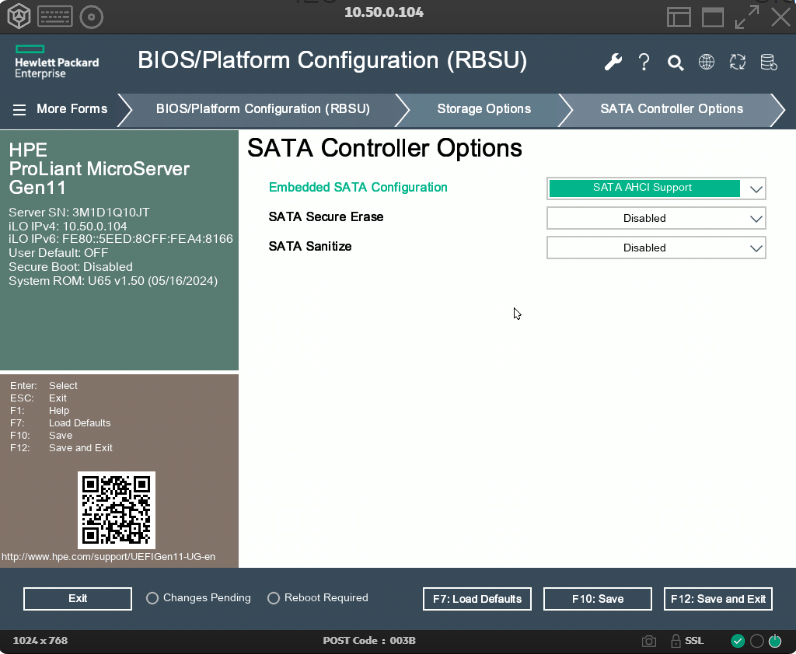Click the dark UID indicator circle
Viewport: 796px width, 654px height.
[756, 641]
